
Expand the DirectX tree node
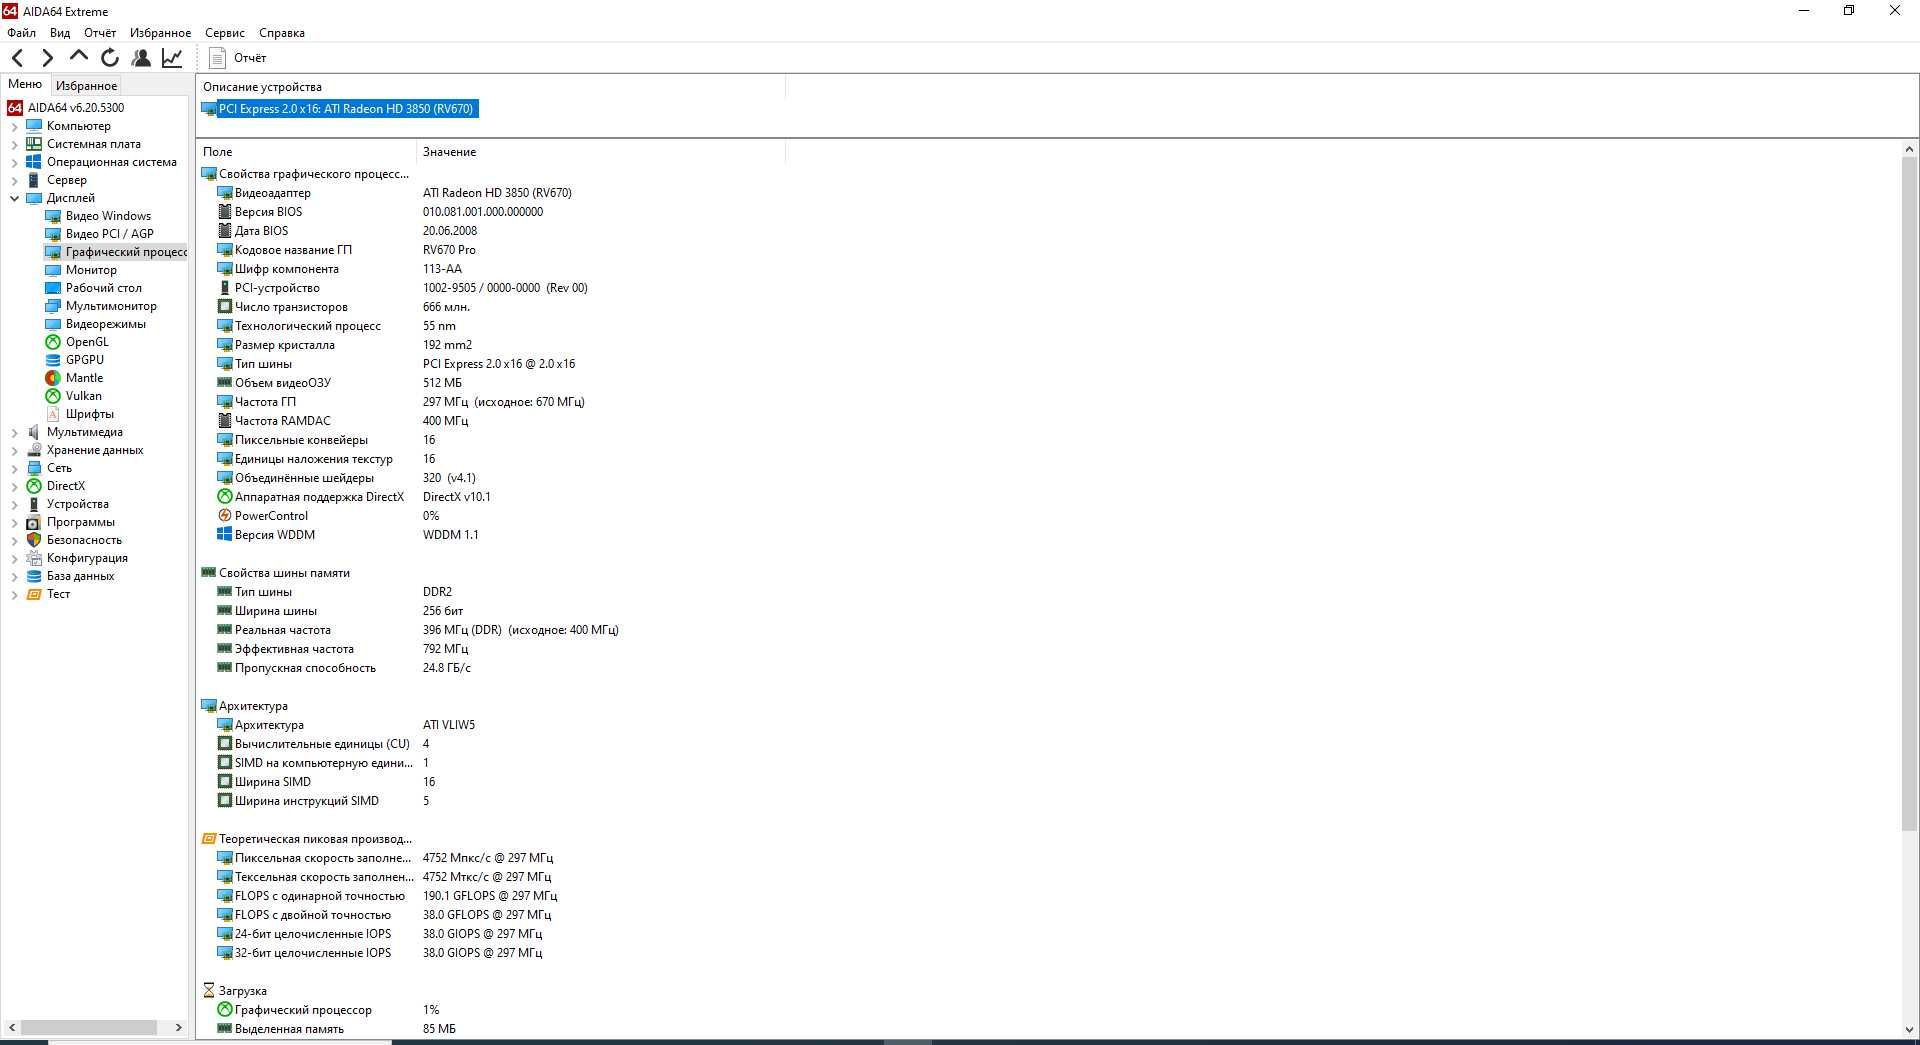click(x=14, y=486)
